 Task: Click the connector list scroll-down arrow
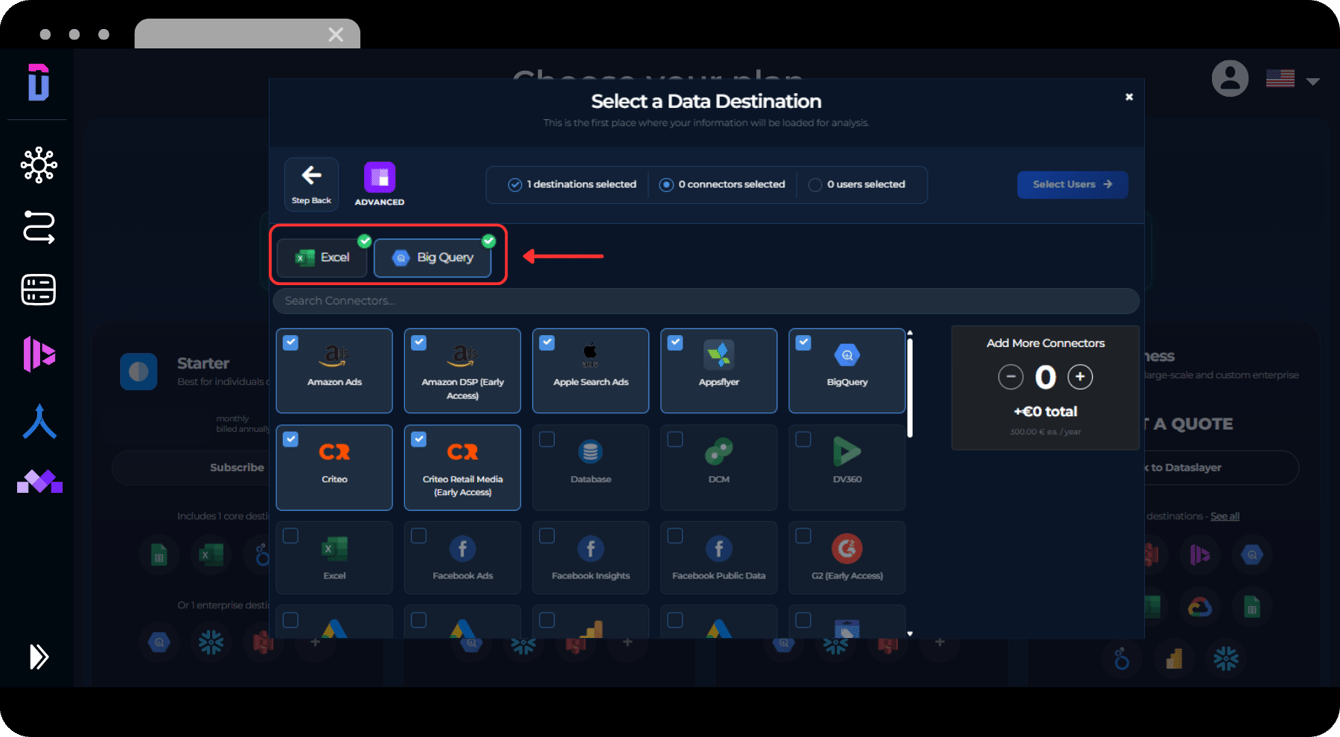(x=909, y=633)
